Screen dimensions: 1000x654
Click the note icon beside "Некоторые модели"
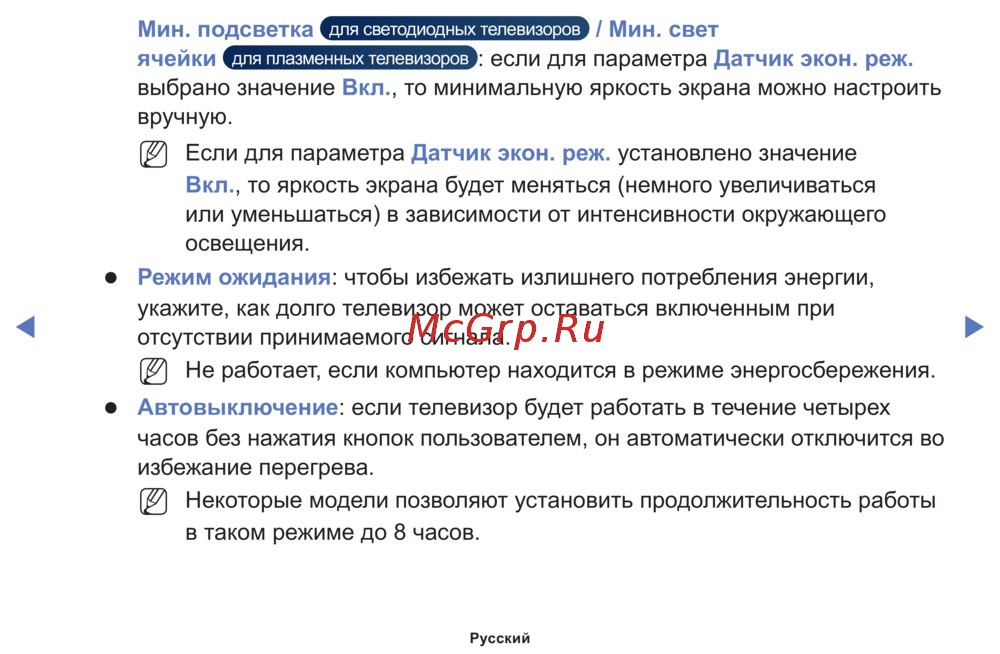154,502
